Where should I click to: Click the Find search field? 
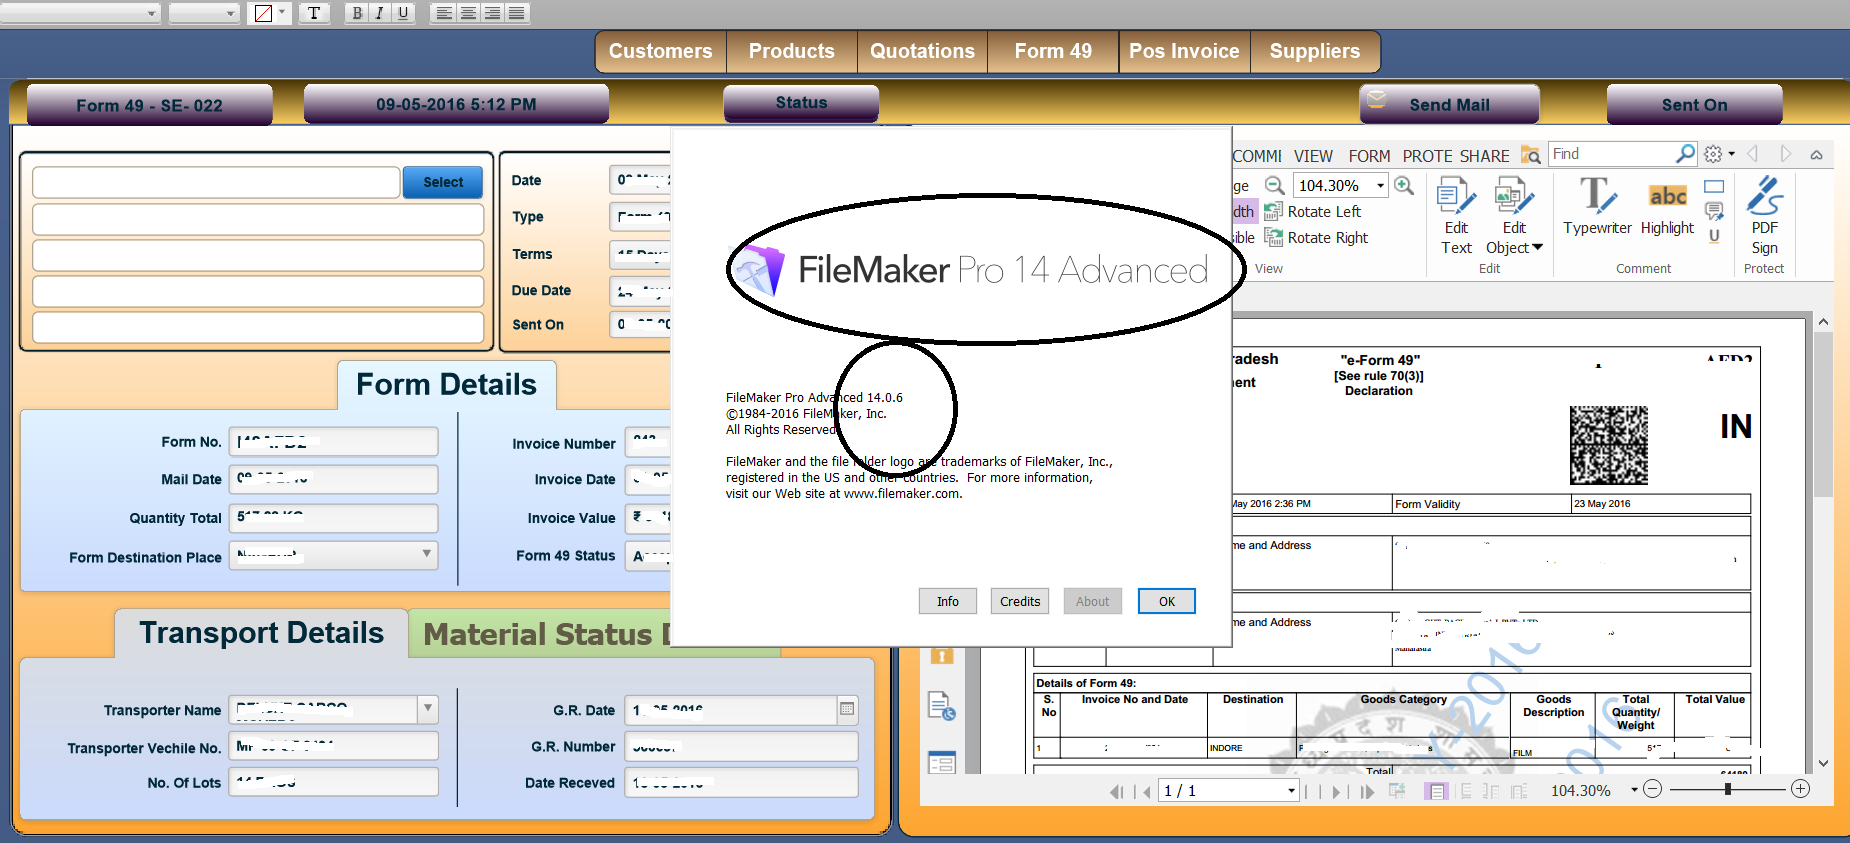coord(1611,154)
